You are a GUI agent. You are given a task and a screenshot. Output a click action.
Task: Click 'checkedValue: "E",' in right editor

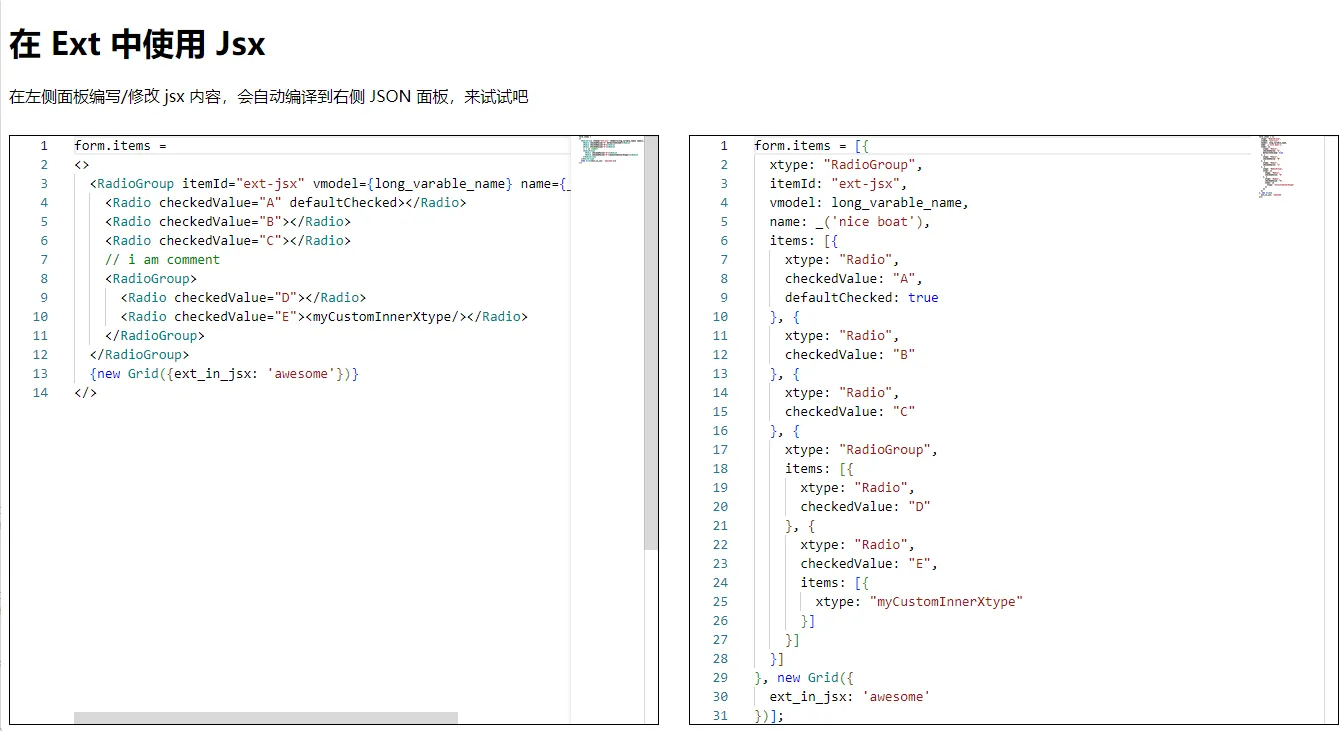pyautogui.click(x=870, y=564)
